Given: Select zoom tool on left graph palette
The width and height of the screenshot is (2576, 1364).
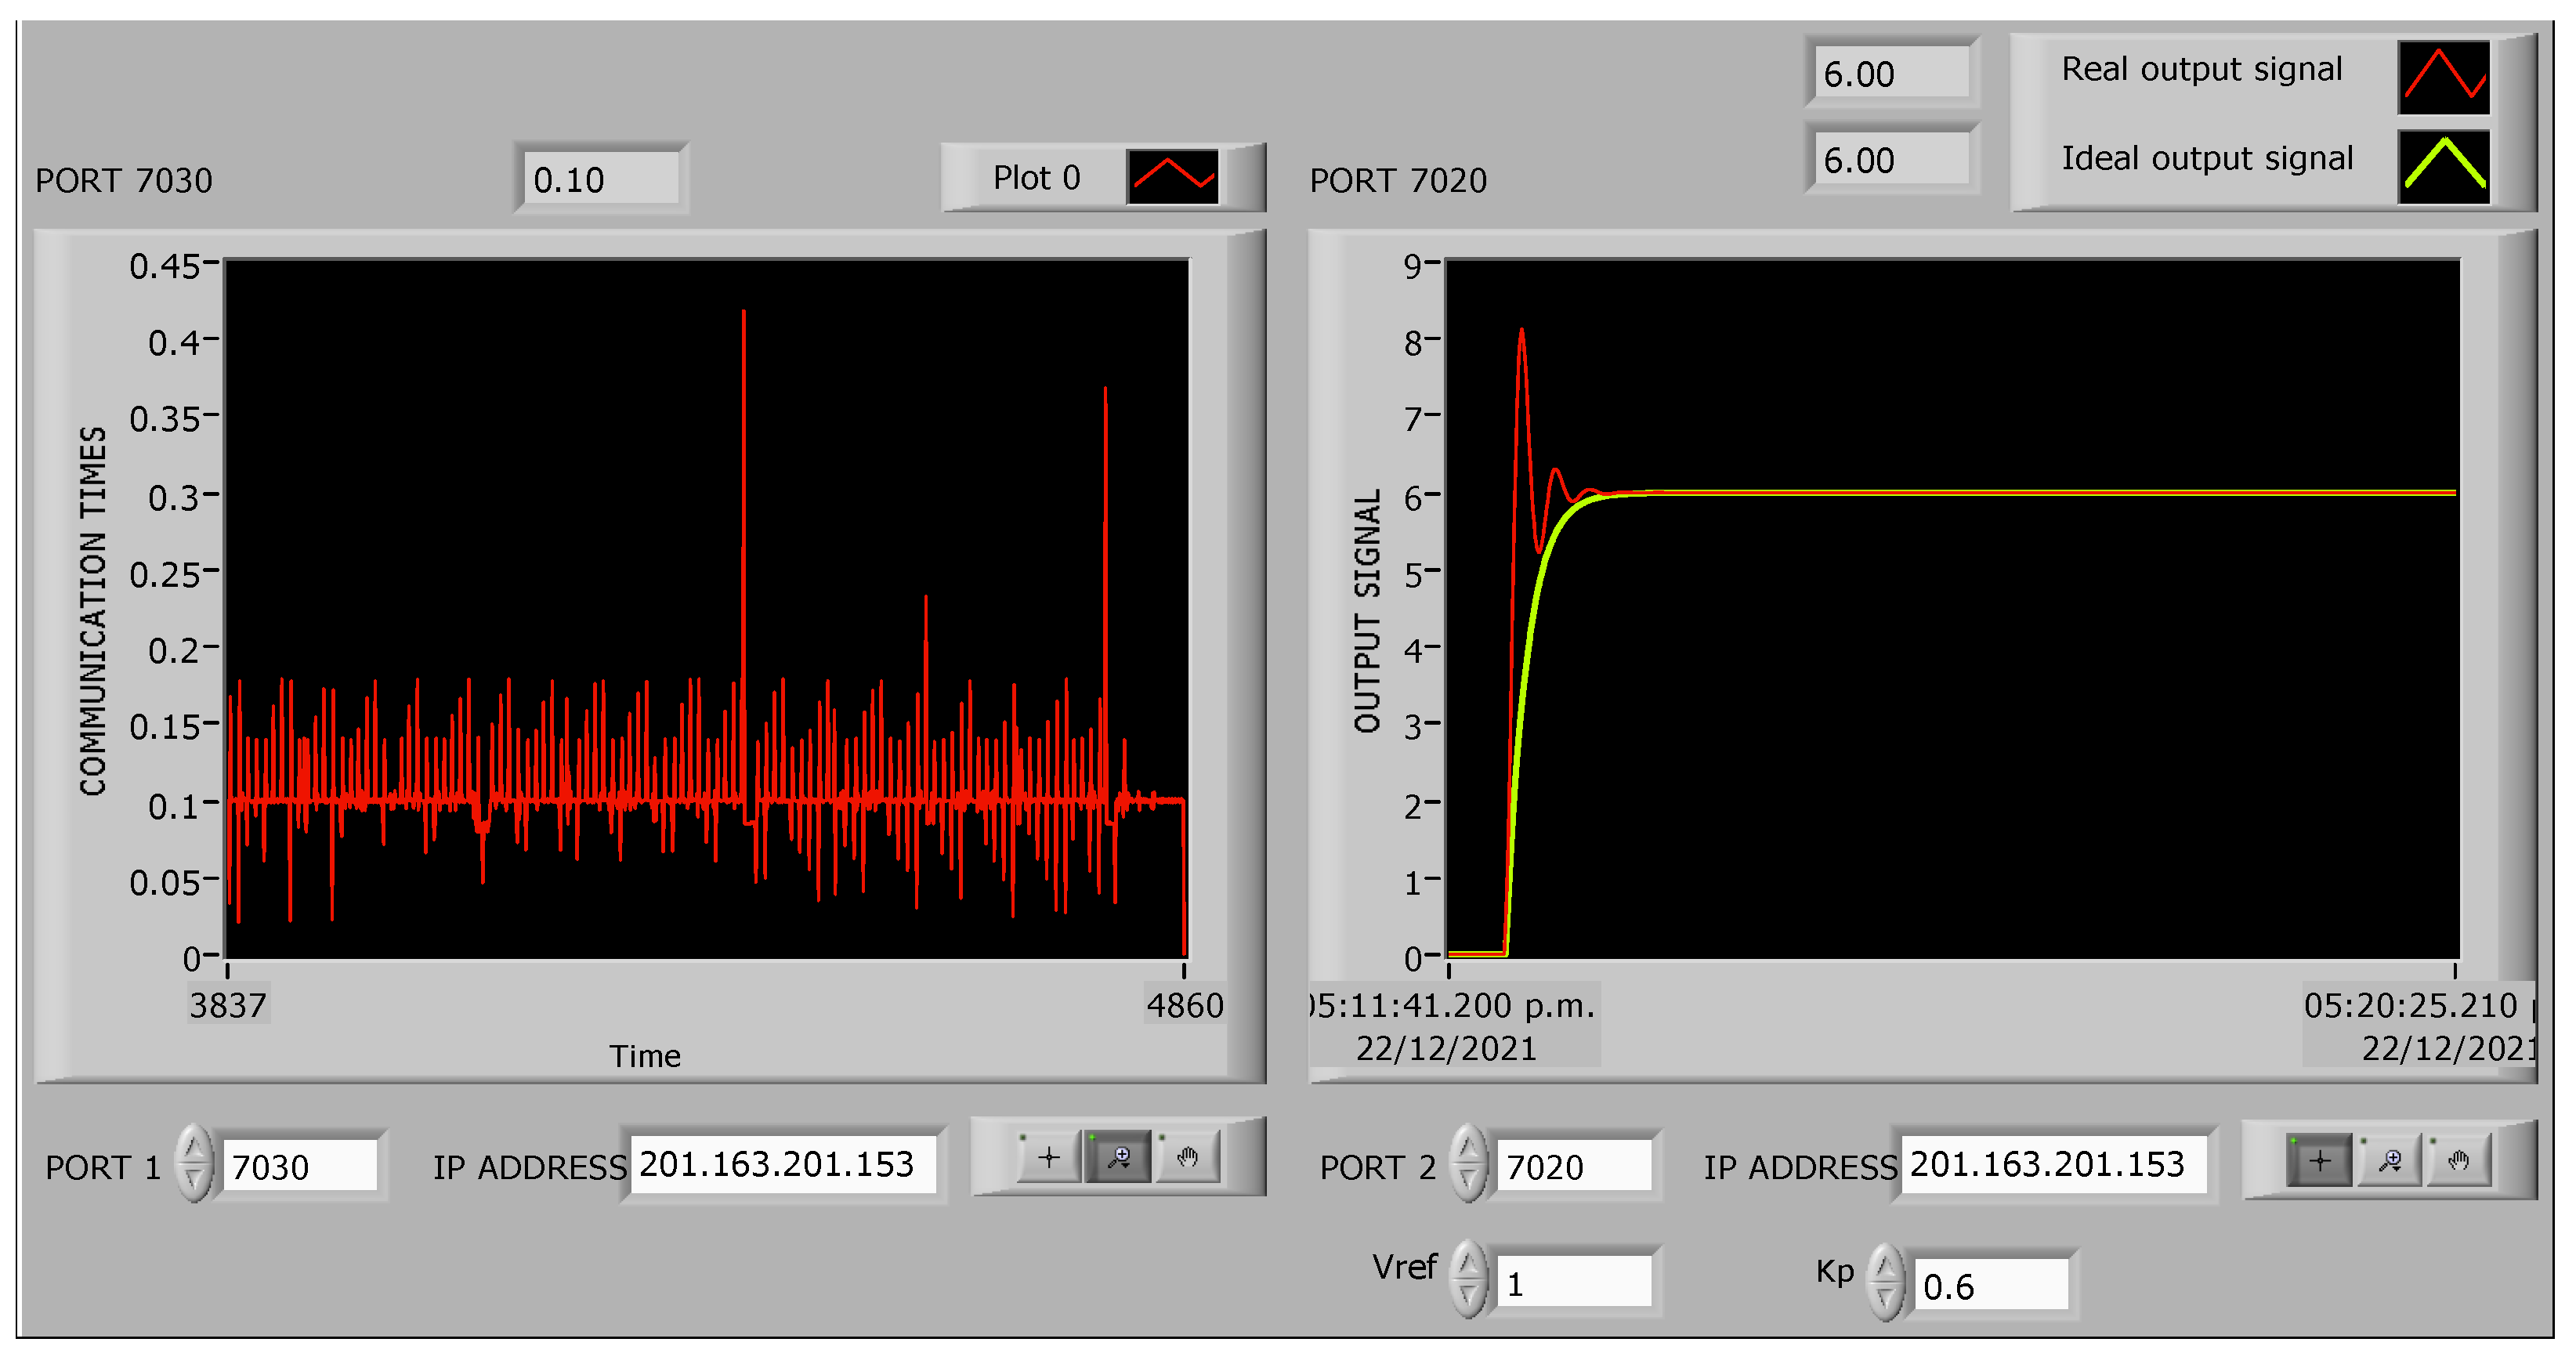Looking at the screenshot, I should (1119, 1158).
